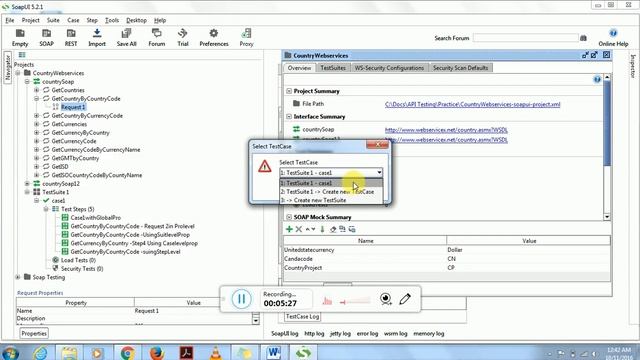Select the Case1withGlobalPro test step
The height and width of the screenshot is (360, 640).
click(x=96, y=218)
